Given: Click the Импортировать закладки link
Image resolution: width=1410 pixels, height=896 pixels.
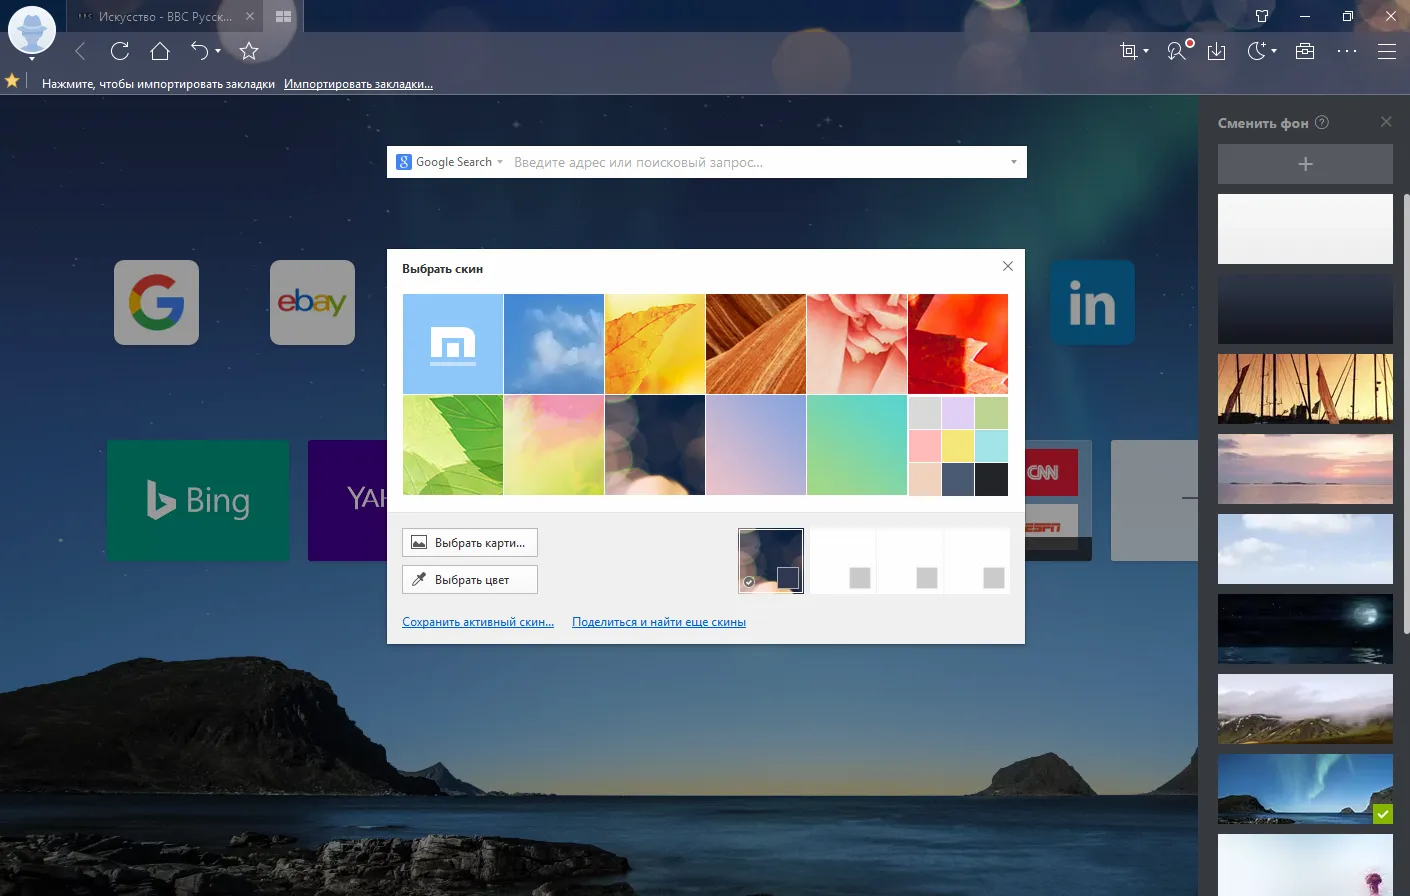Looking at the screenshot, I should [358, 84].
